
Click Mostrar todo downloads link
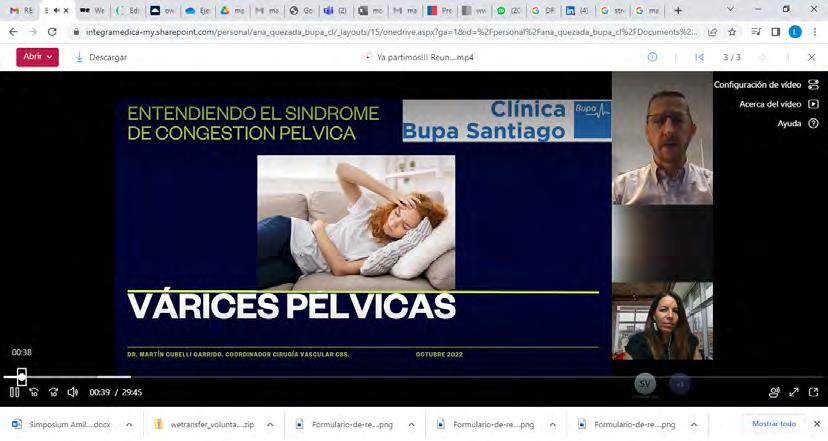pos(774,424)
